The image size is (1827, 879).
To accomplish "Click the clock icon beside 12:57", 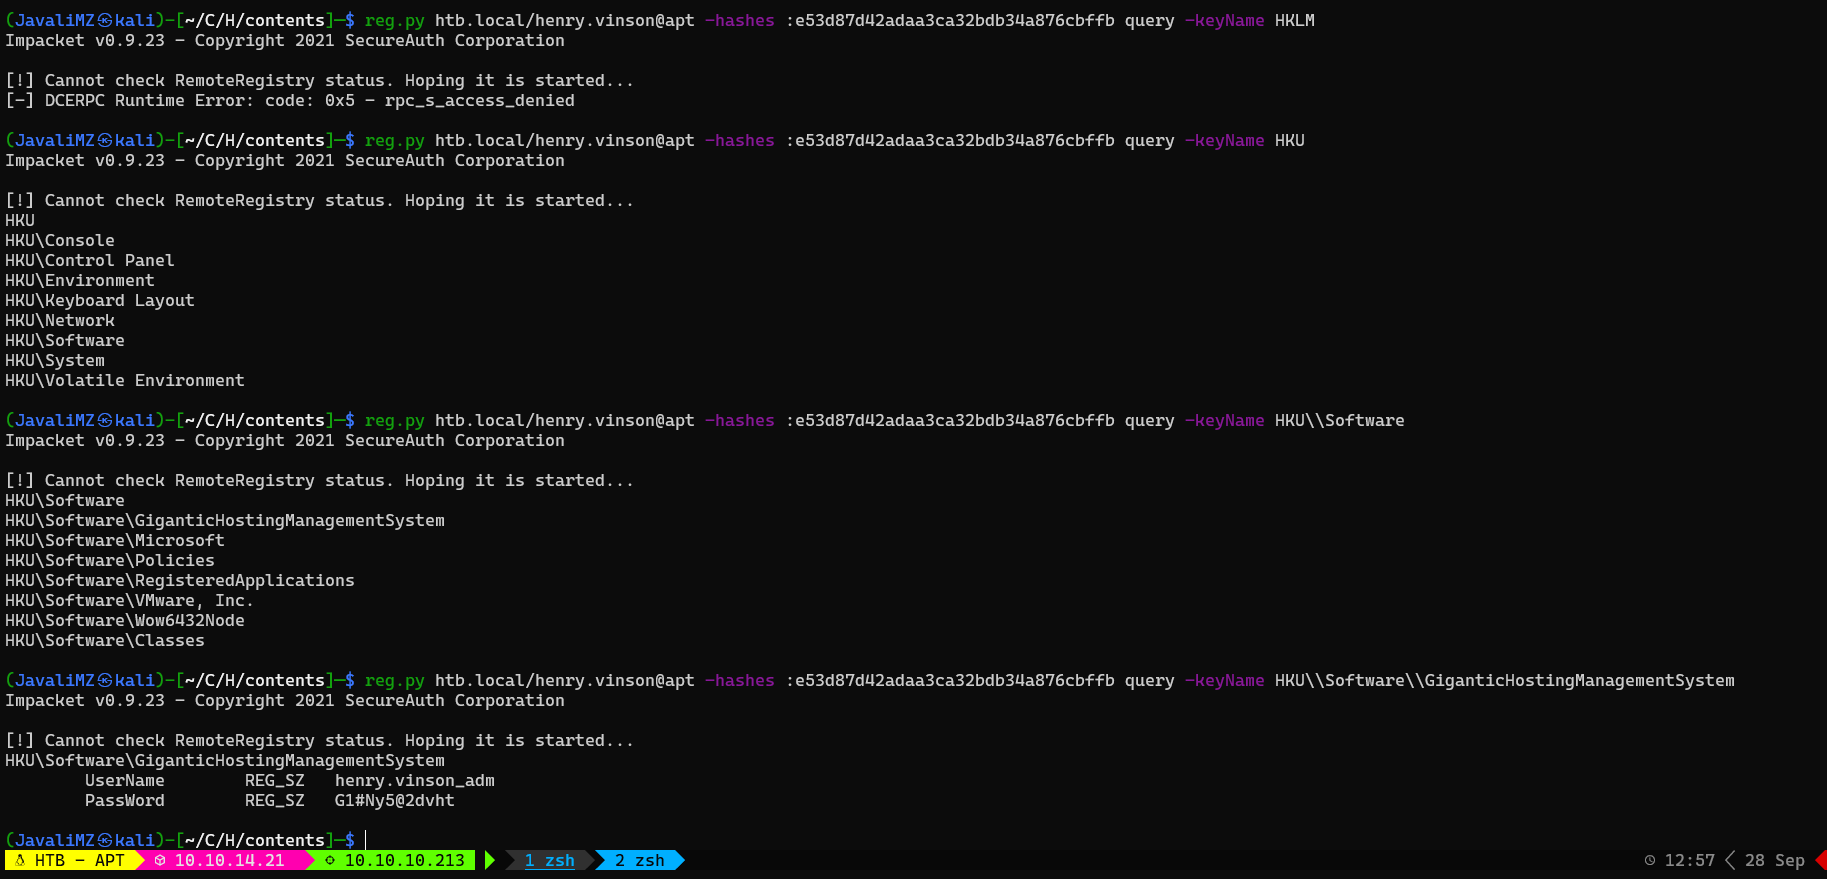I will click(x=1650, y=860).
